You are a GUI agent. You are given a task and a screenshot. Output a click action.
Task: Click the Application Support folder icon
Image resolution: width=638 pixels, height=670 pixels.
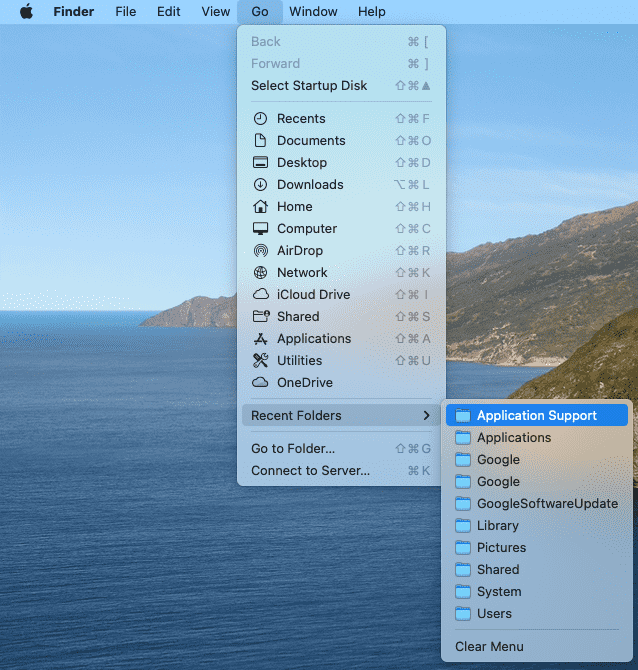tap(463, 415)
